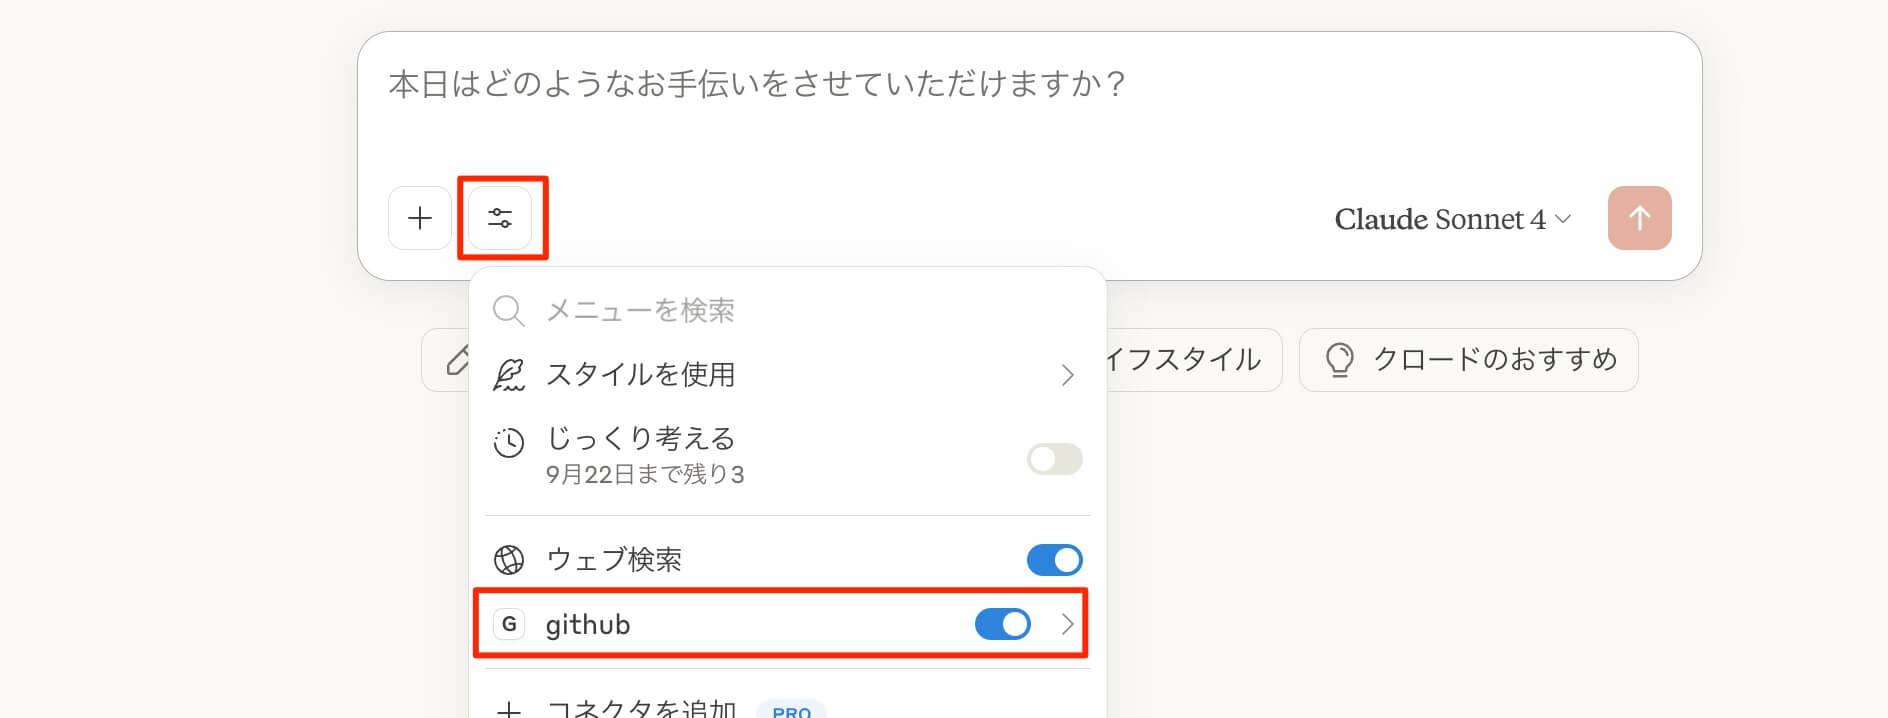
Task: Click the clock icon beside じっくり考える
Action: click(x=509, y=442)
